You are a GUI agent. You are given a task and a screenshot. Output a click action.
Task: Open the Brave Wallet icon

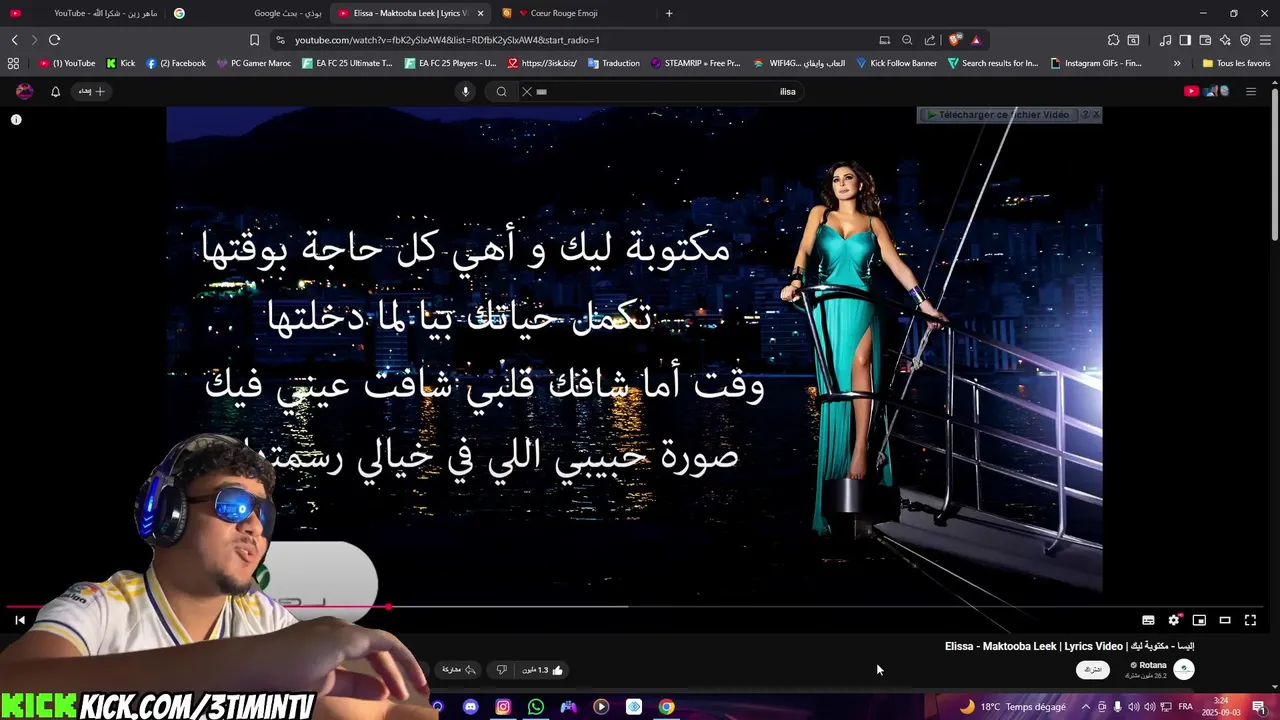click(x=1205, y=40)
